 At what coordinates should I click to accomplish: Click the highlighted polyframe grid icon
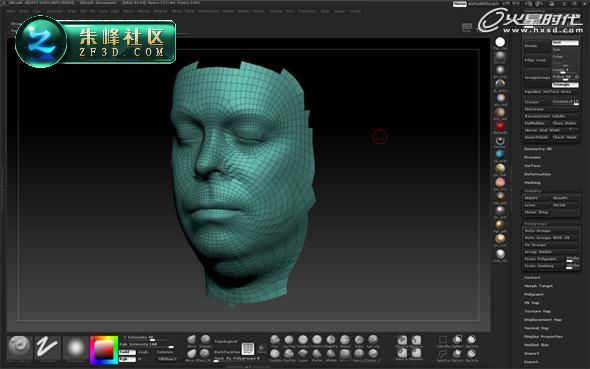[248, 349]
